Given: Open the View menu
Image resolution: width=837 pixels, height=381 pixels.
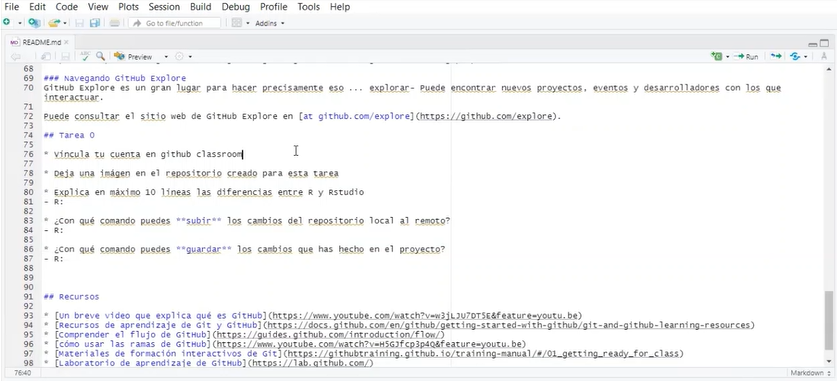Looking at the screenshot, I should tap(98, 7).
